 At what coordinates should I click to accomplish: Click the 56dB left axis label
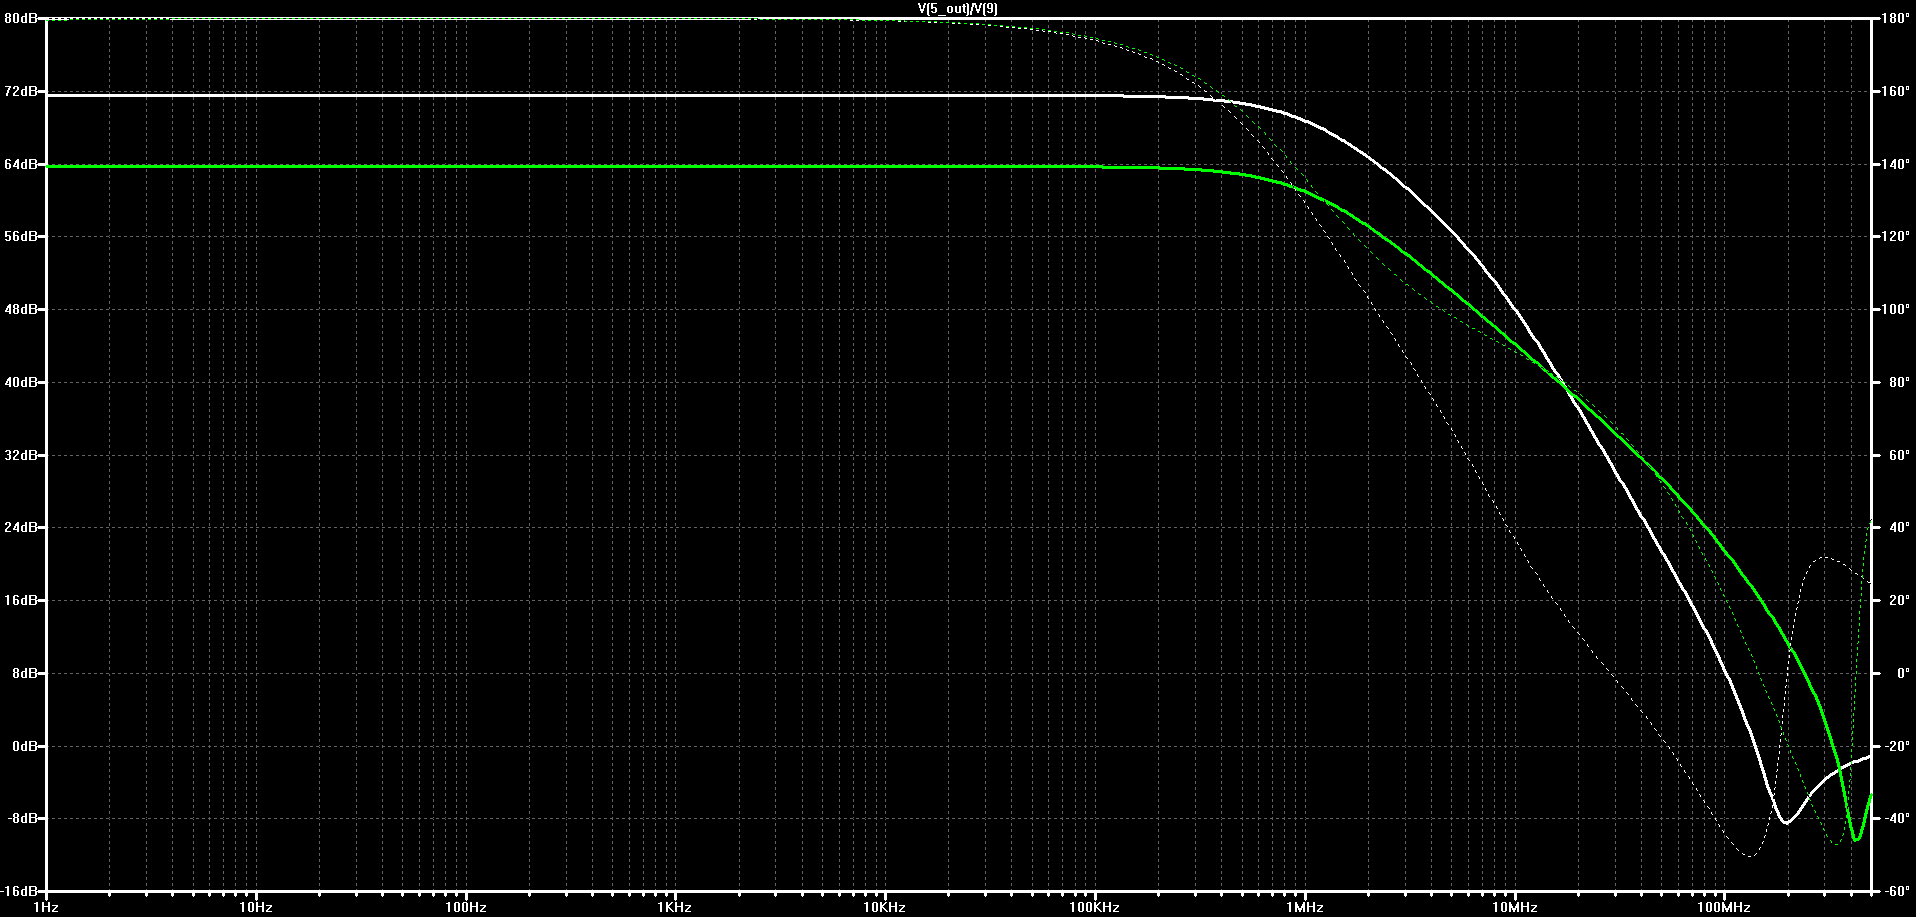20,237
